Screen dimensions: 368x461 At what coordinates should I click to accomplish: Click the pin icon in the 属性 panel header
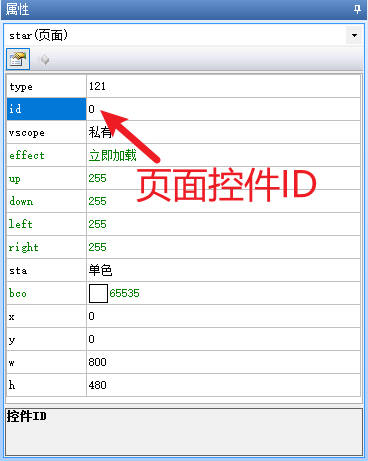coord(357,9)
